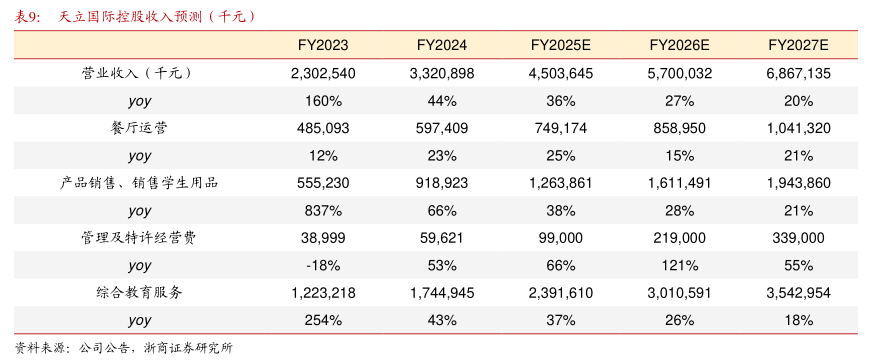
Task: Select the FY2024 column header
Action: coord(442,45)
